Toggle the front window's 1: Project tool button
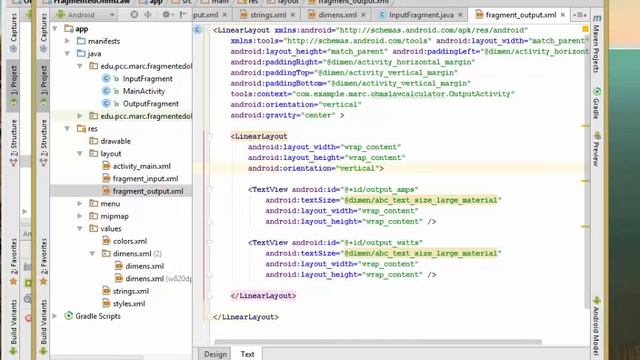This screenshot has width=640, height=360. point(43,86)
